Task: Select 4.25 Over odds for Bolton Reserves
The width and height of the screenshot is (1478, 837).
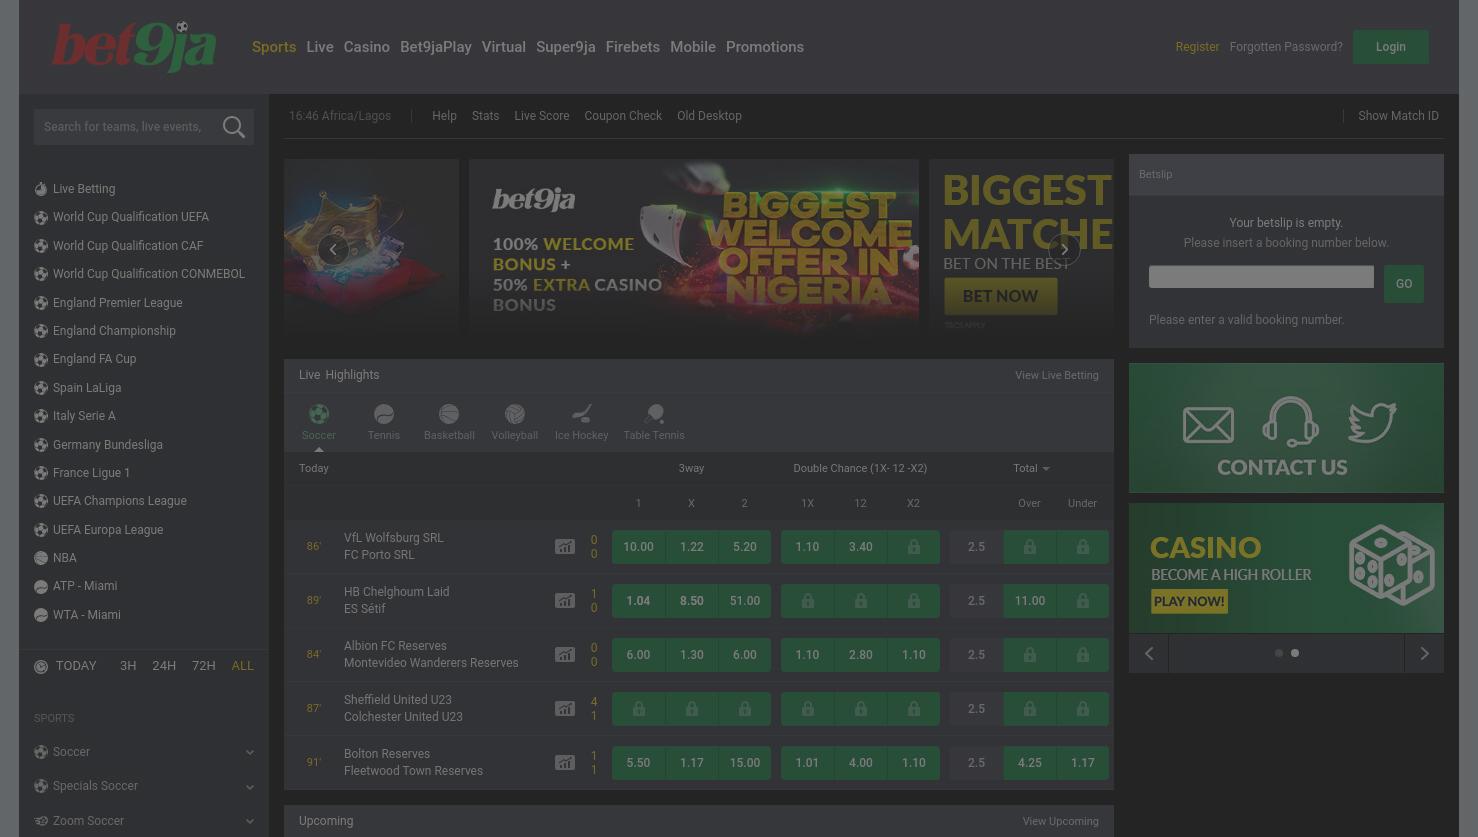Action: pyautogui.click(x=1029, y=763)
